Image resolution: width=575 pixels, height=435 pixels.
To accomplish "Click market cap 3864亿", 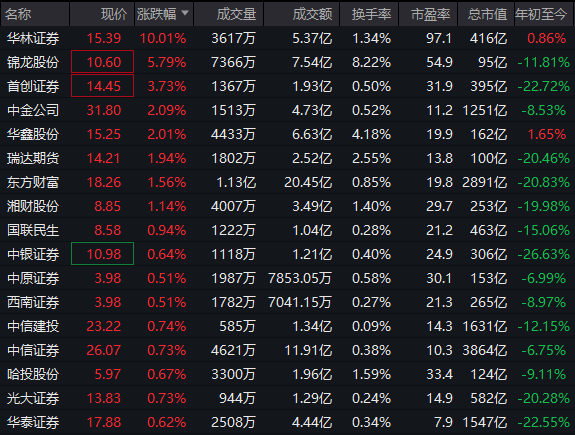I will click(x=485, y=350).
